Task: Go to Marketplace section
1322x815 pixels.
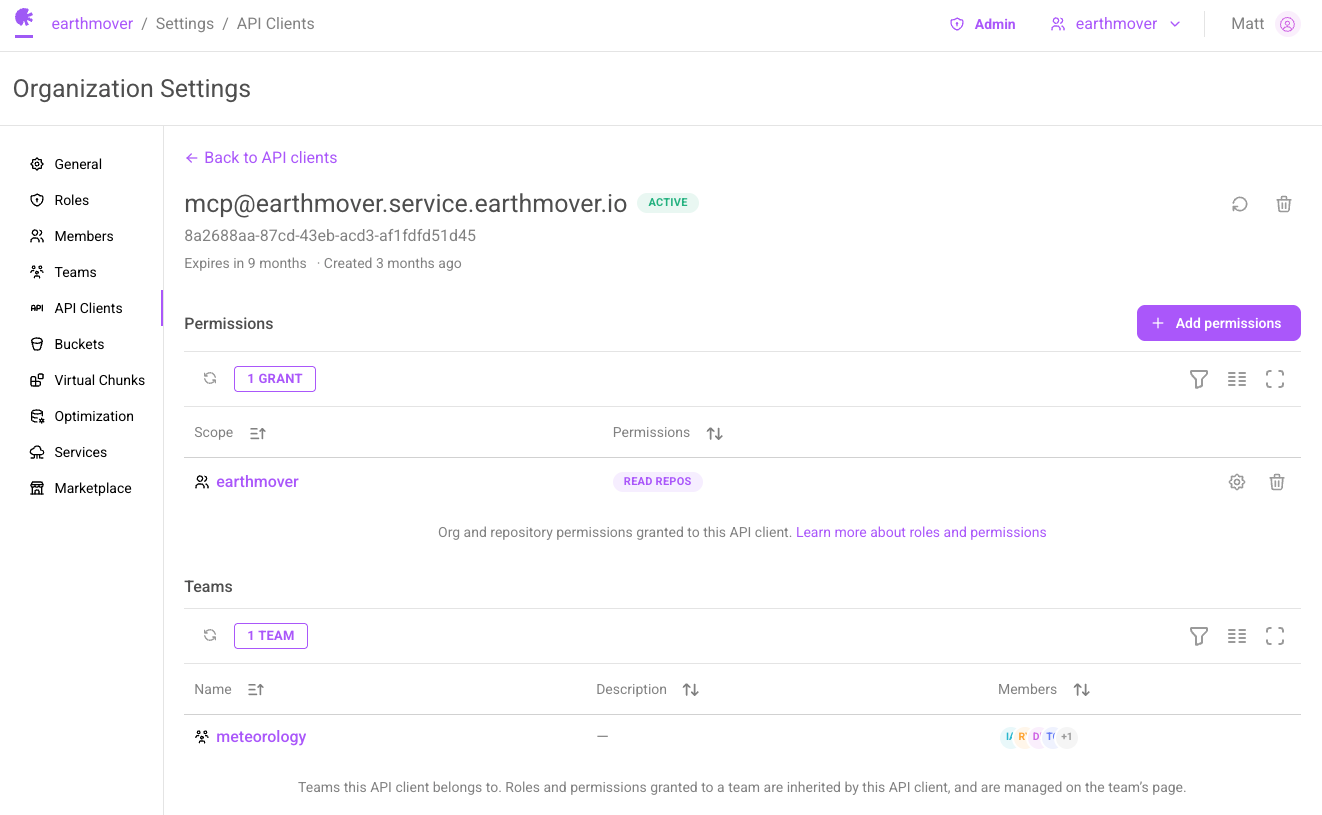Action: pyautogui.click(x=93, y=488)
